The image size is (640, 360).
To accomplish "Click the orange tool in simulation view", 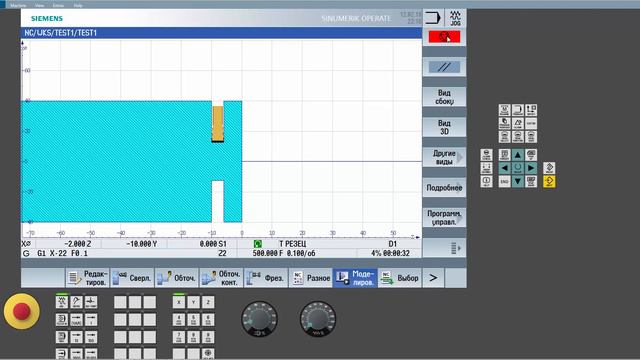I will [218, 124].
